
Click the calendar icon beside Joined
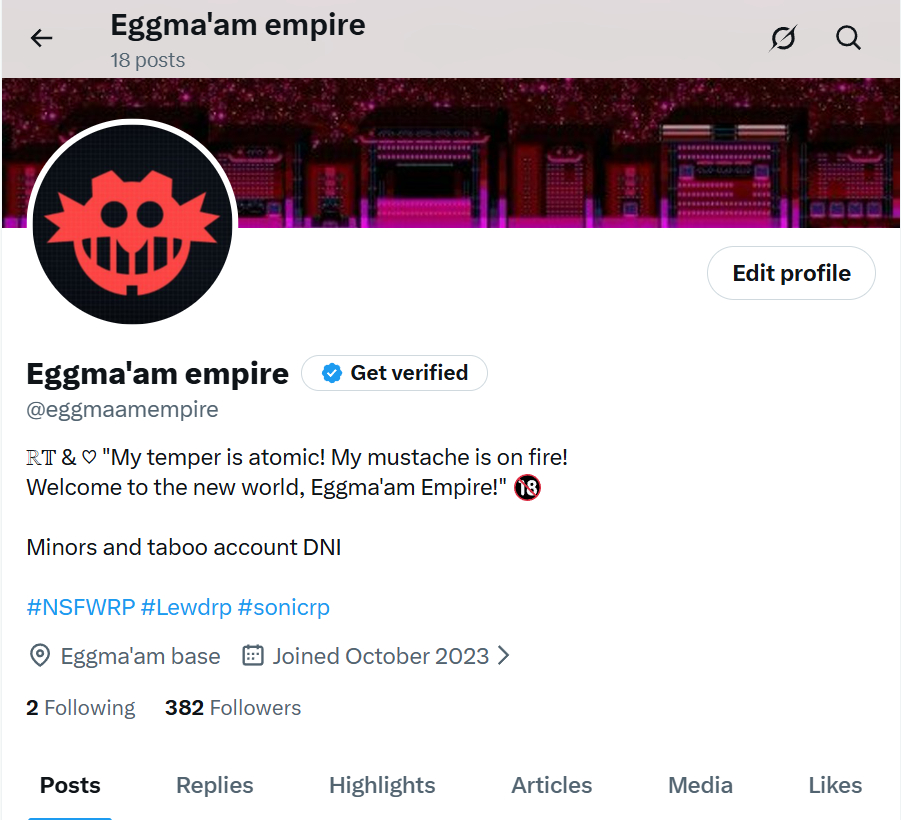click(253, 655)
